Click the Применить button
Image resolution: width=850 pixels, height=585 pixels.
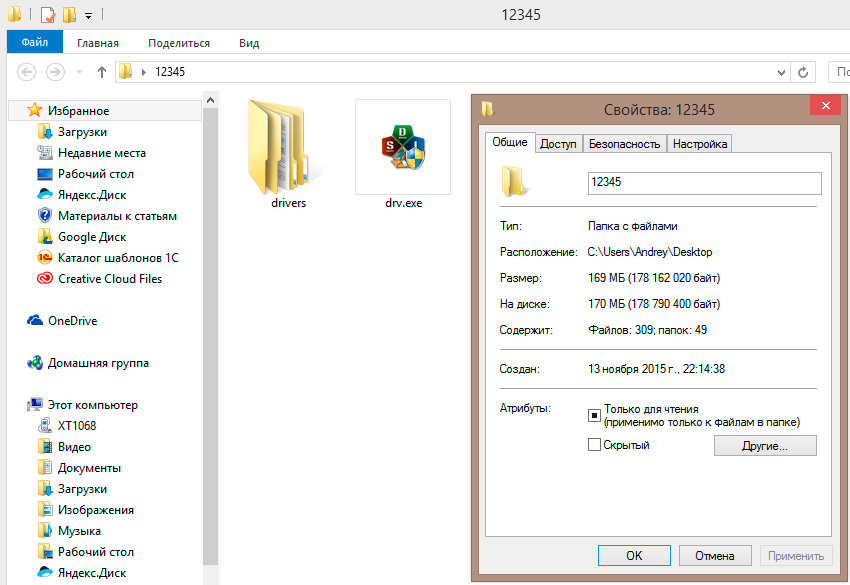796,556
